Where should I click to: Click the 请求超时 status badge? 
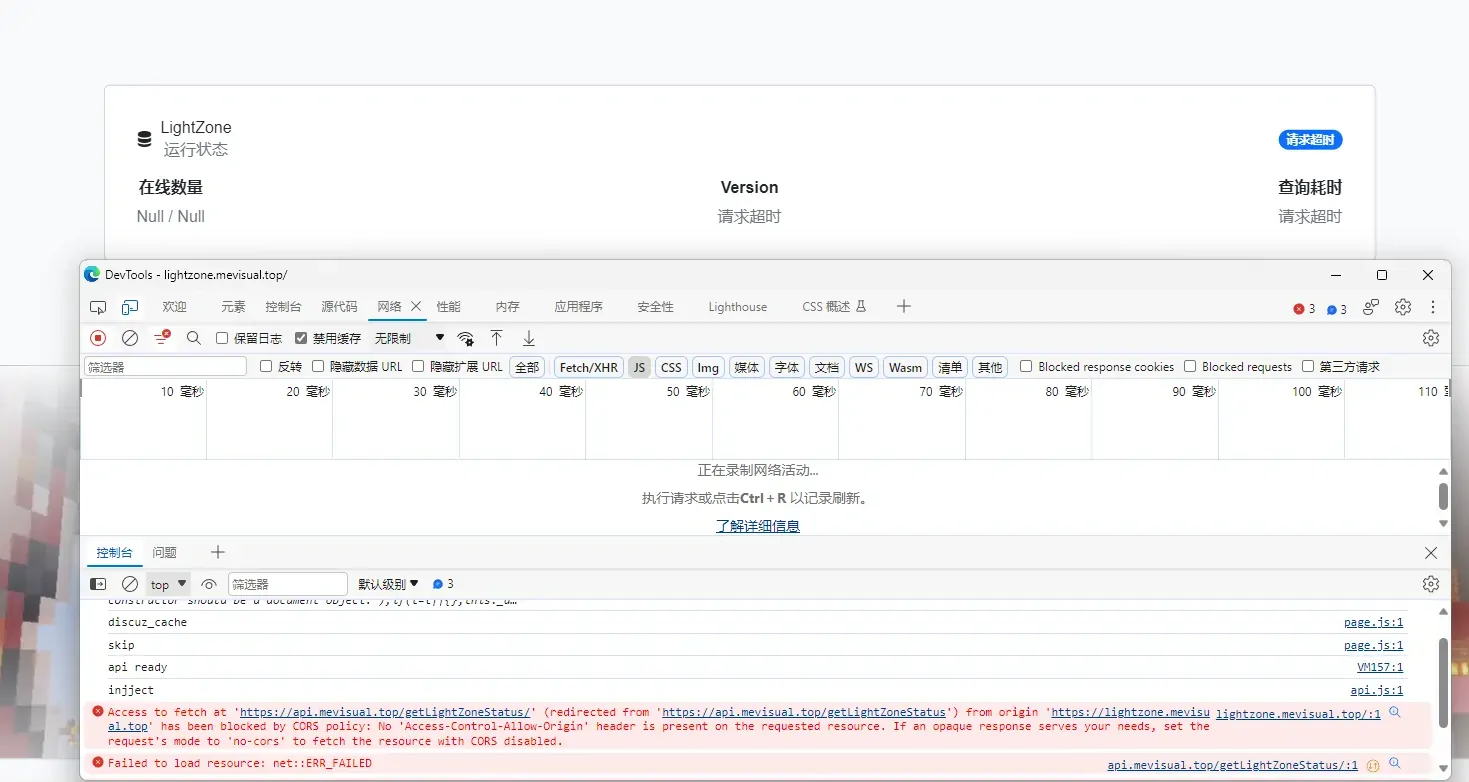click(x=1310, y=140)
